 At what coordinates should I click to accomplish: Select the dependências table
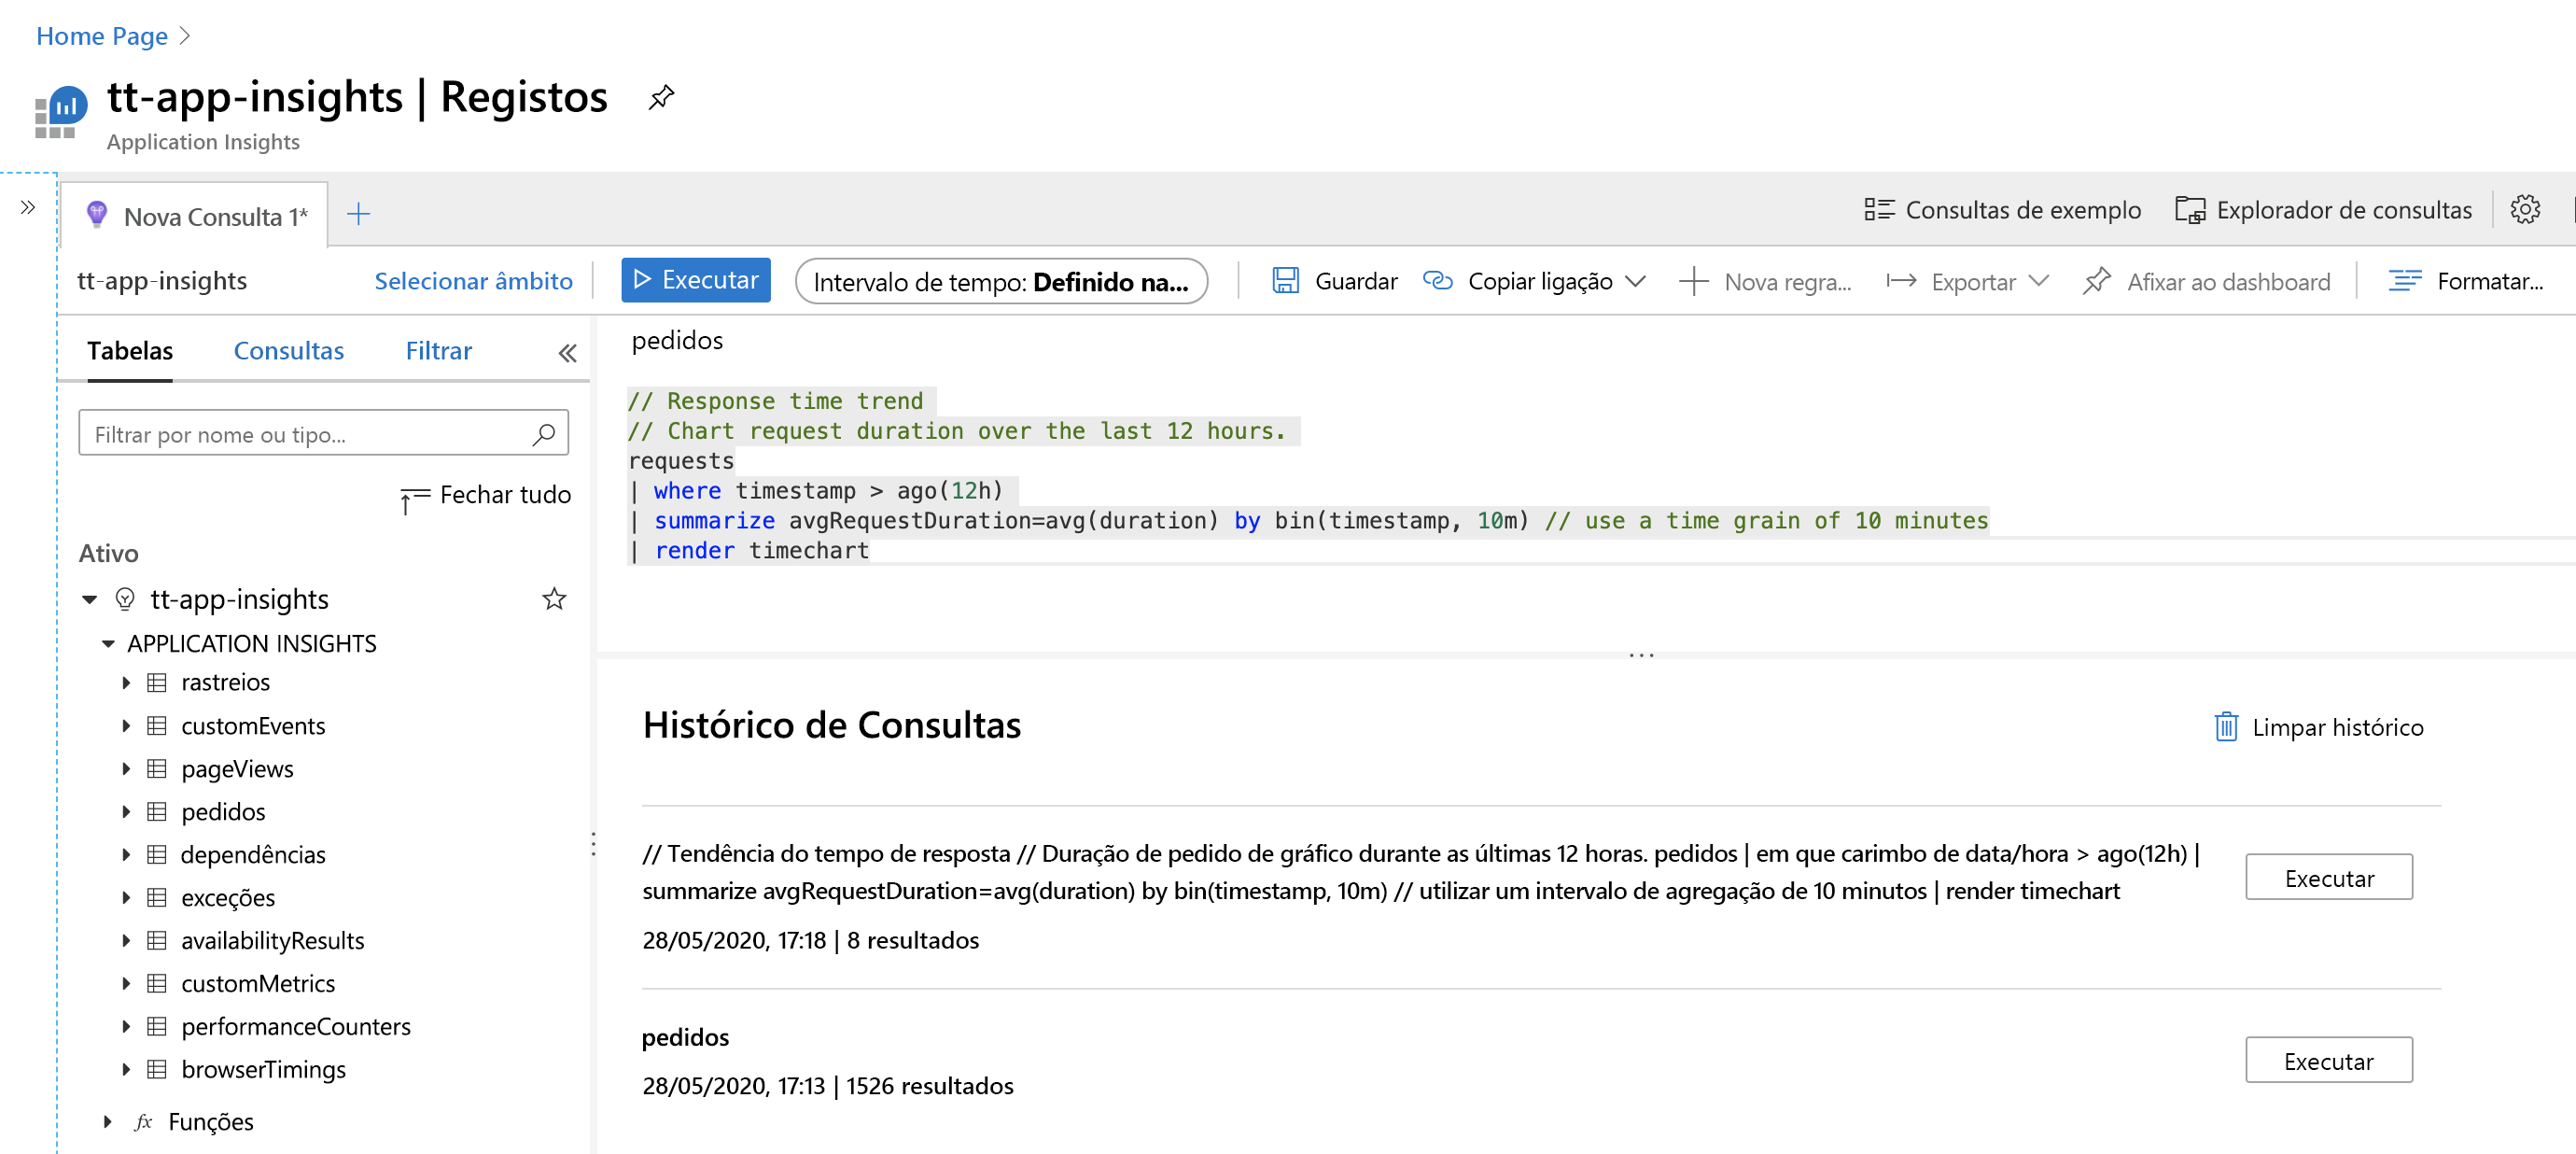tap(253, 855)
